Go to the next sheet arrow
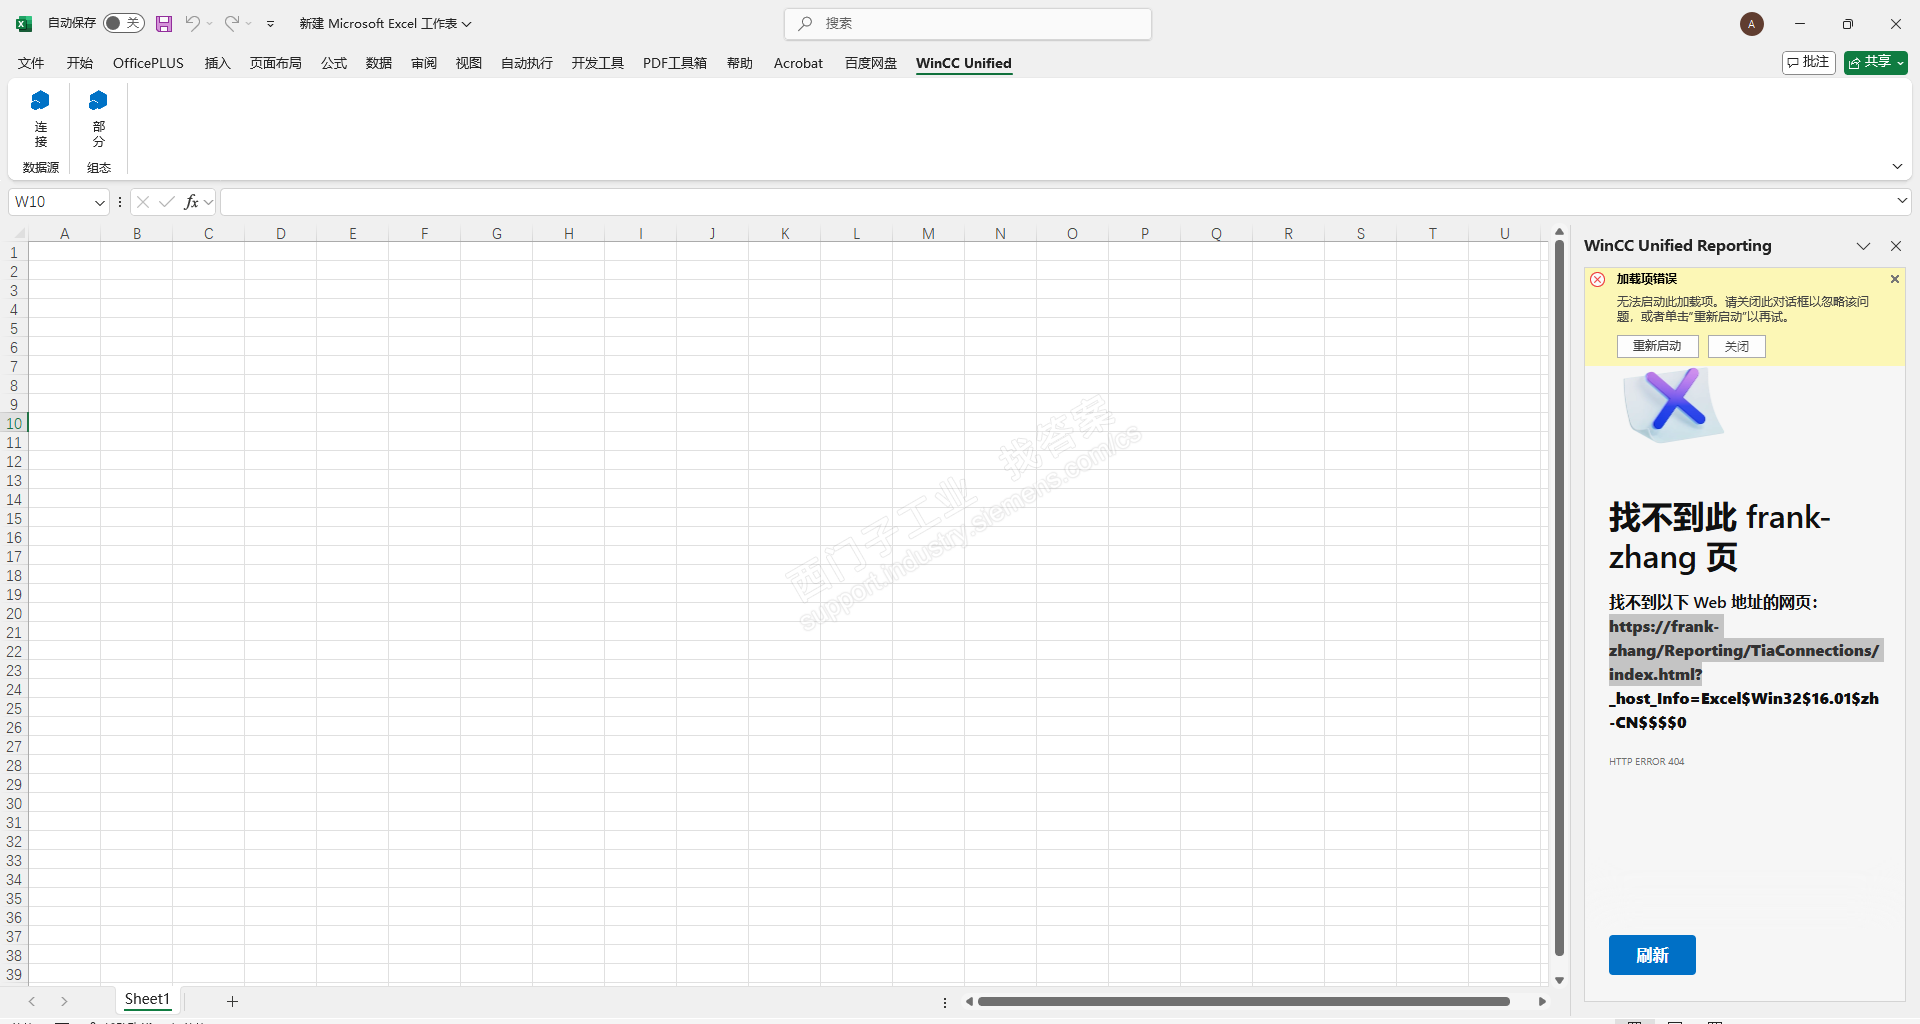 coord(64,1001)
